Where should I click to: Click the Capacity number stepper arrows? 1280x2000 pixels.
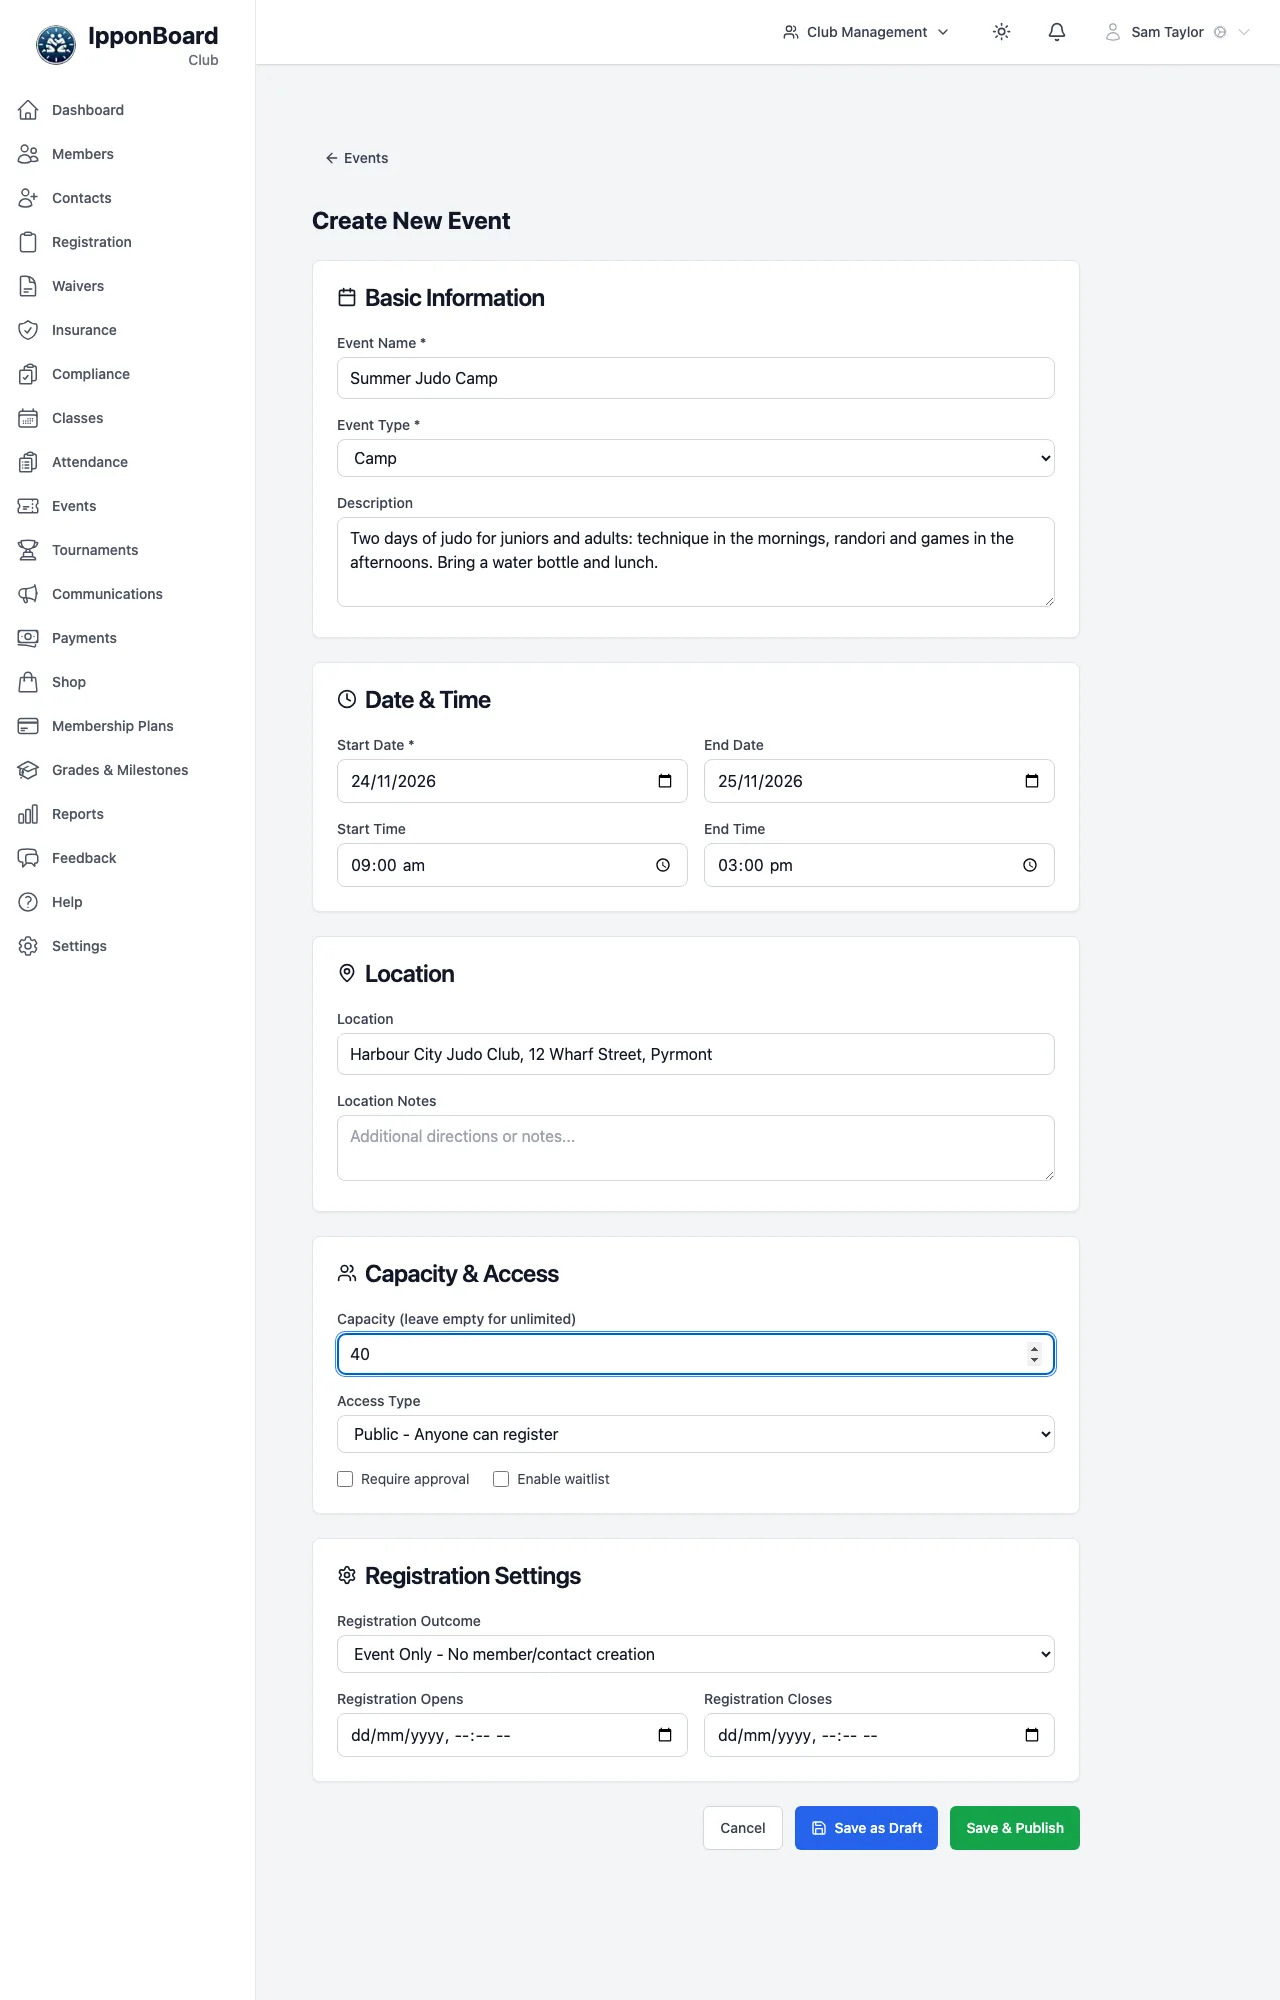pos(1034,1354)
